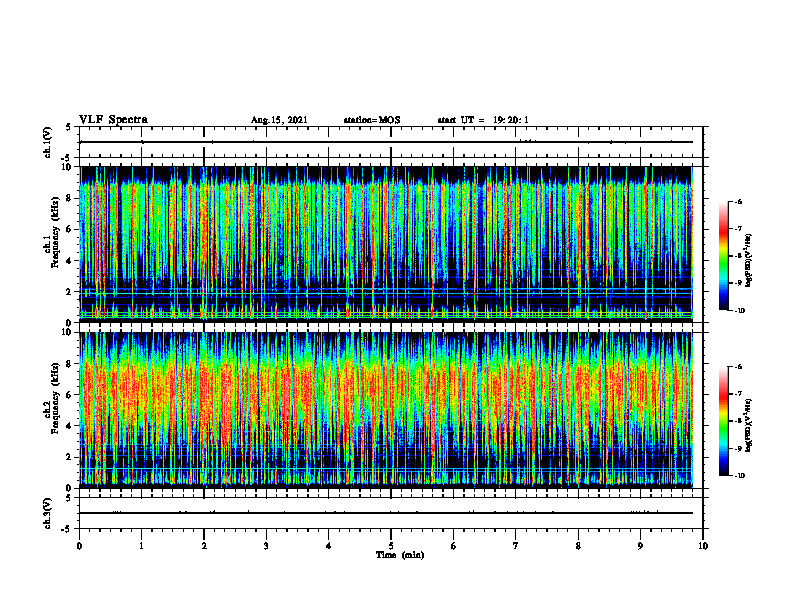Click the ch.1 spectrogram color bar
The height and width of the screenshot is (612, 792).
point(724,256)
